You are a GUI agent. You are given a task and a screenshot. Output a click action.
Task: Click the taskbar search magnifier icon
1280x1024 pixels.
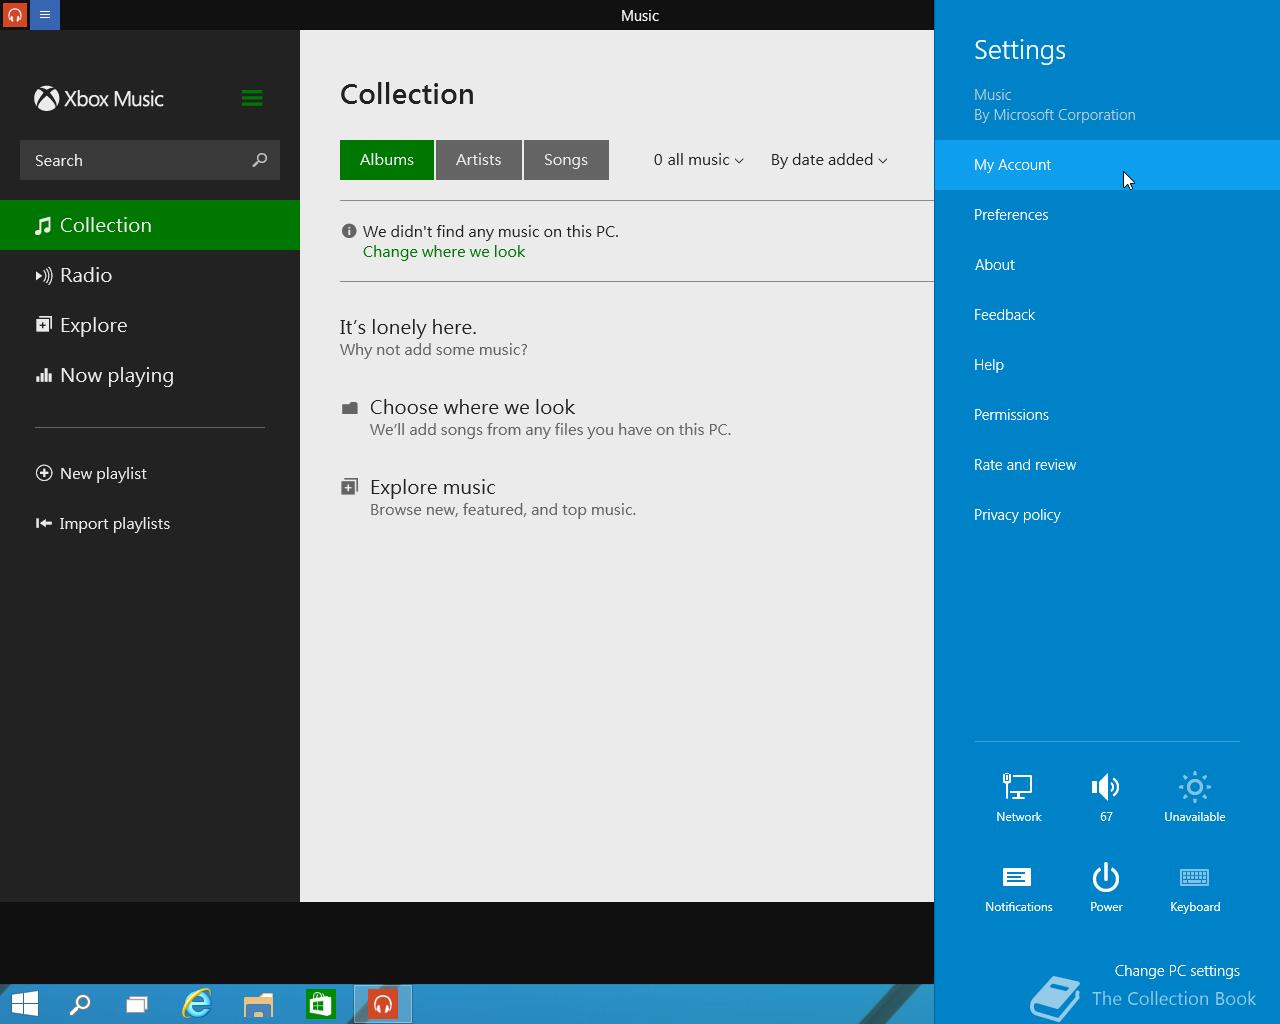pos(79,1004)
